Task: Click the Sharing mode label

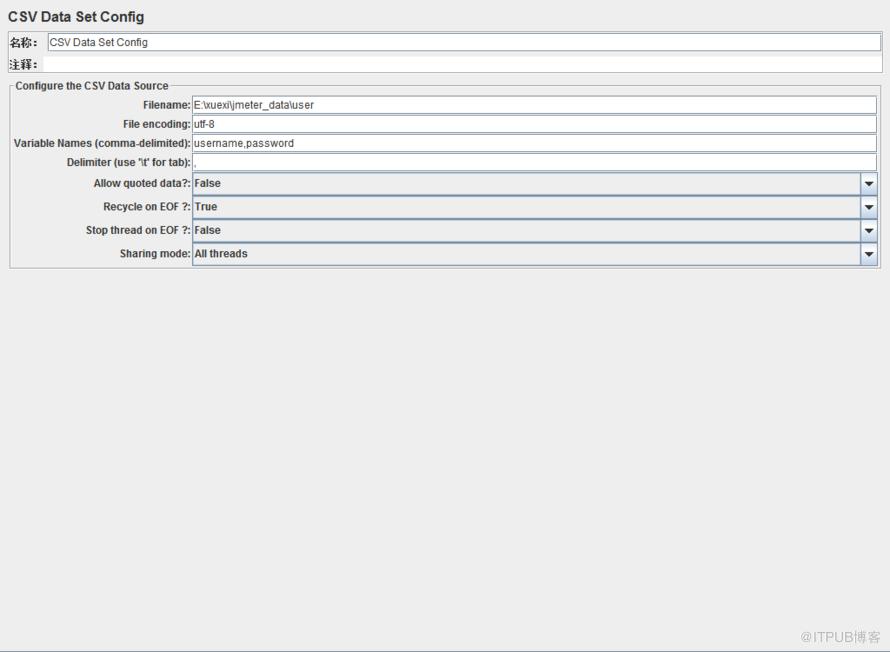Action: pyautogui.click(x=155, y=254)
